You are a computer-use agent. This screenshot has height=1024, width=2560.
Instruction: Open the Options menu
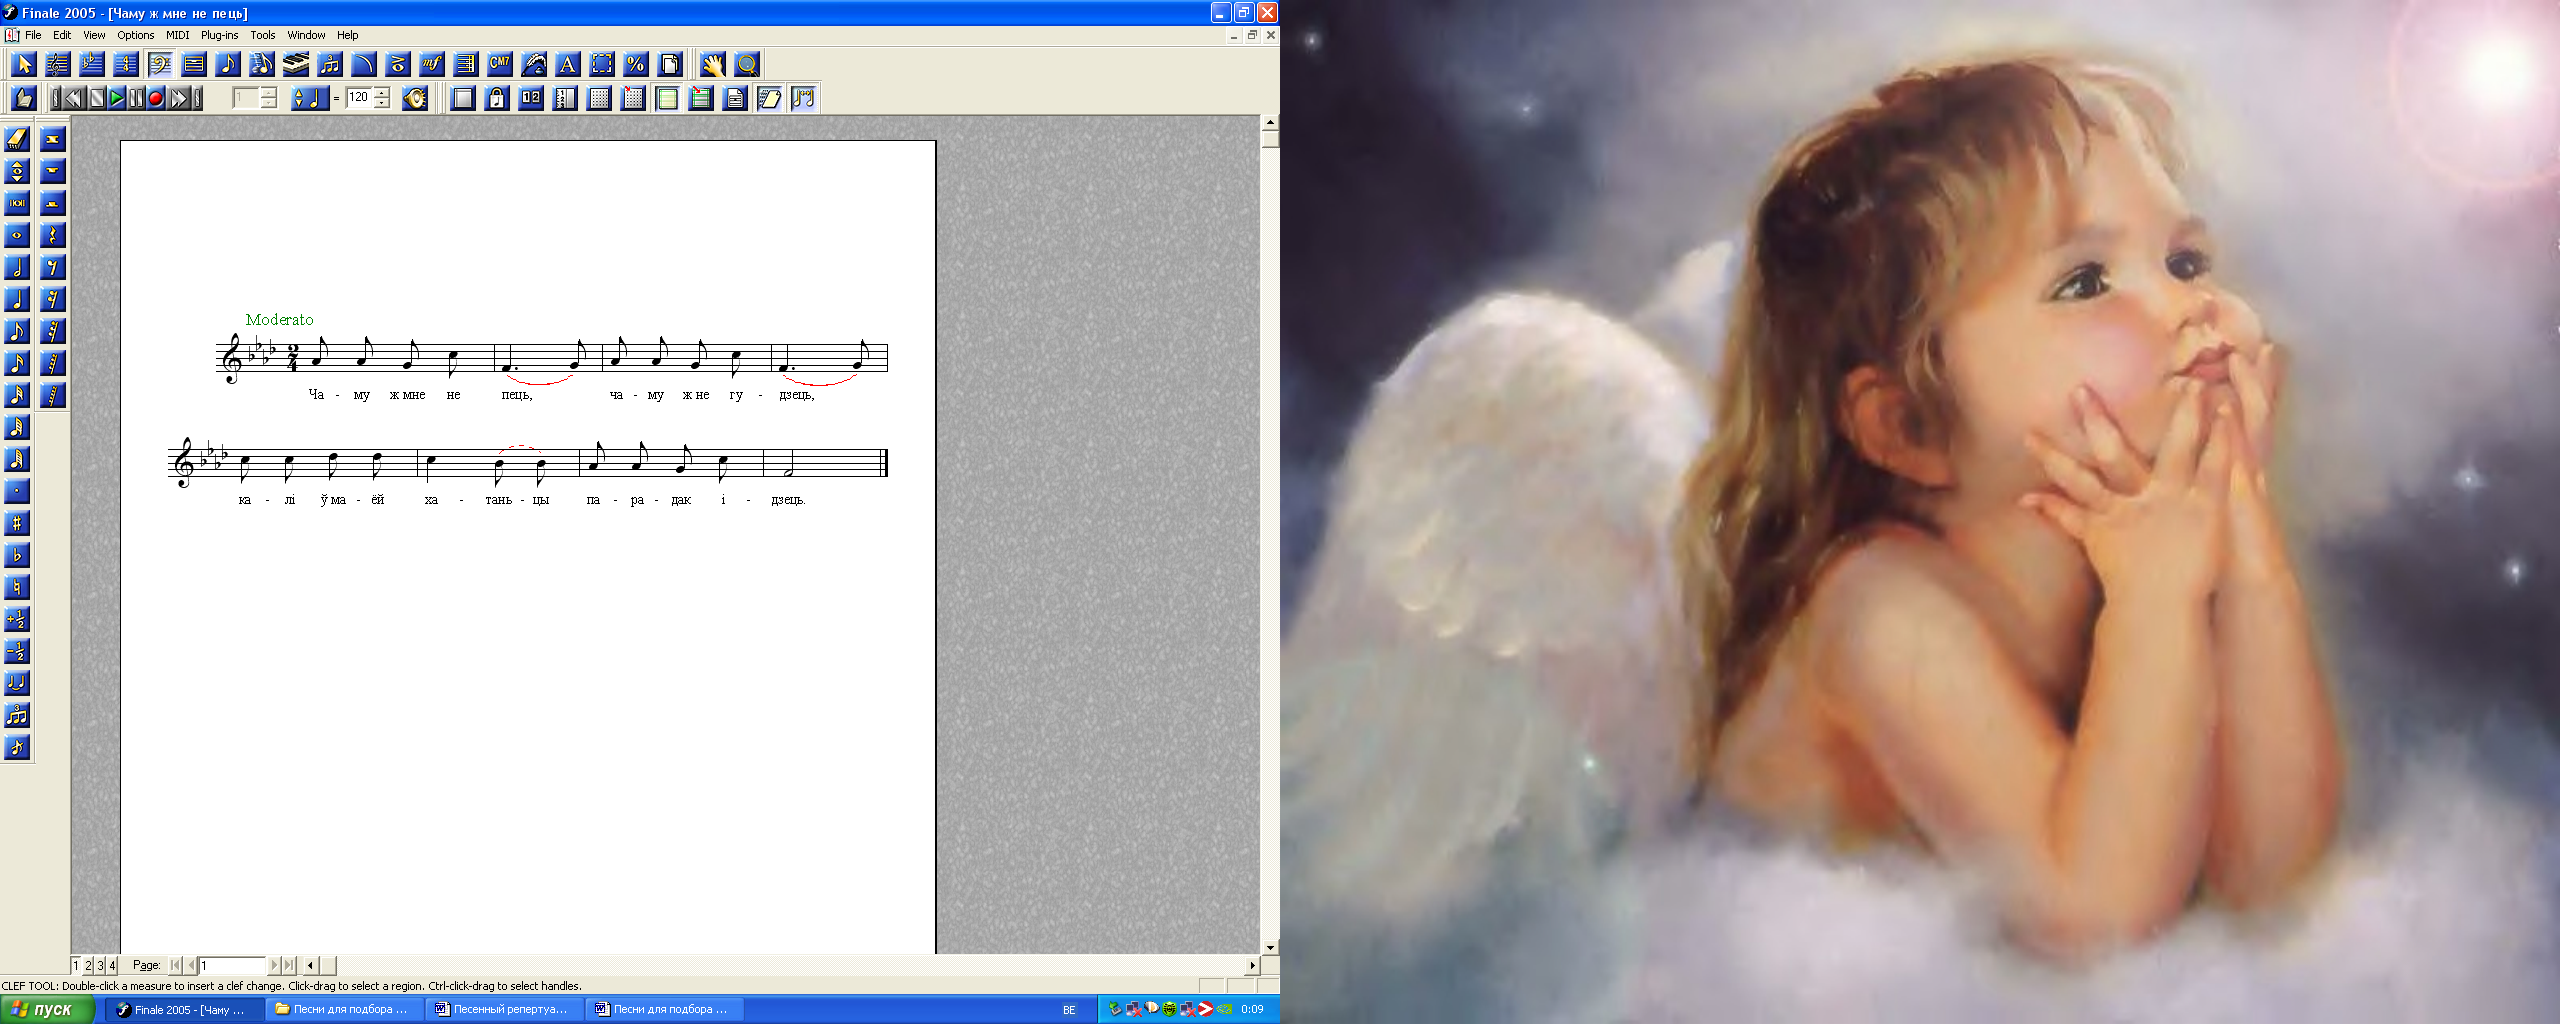point(136,35)
